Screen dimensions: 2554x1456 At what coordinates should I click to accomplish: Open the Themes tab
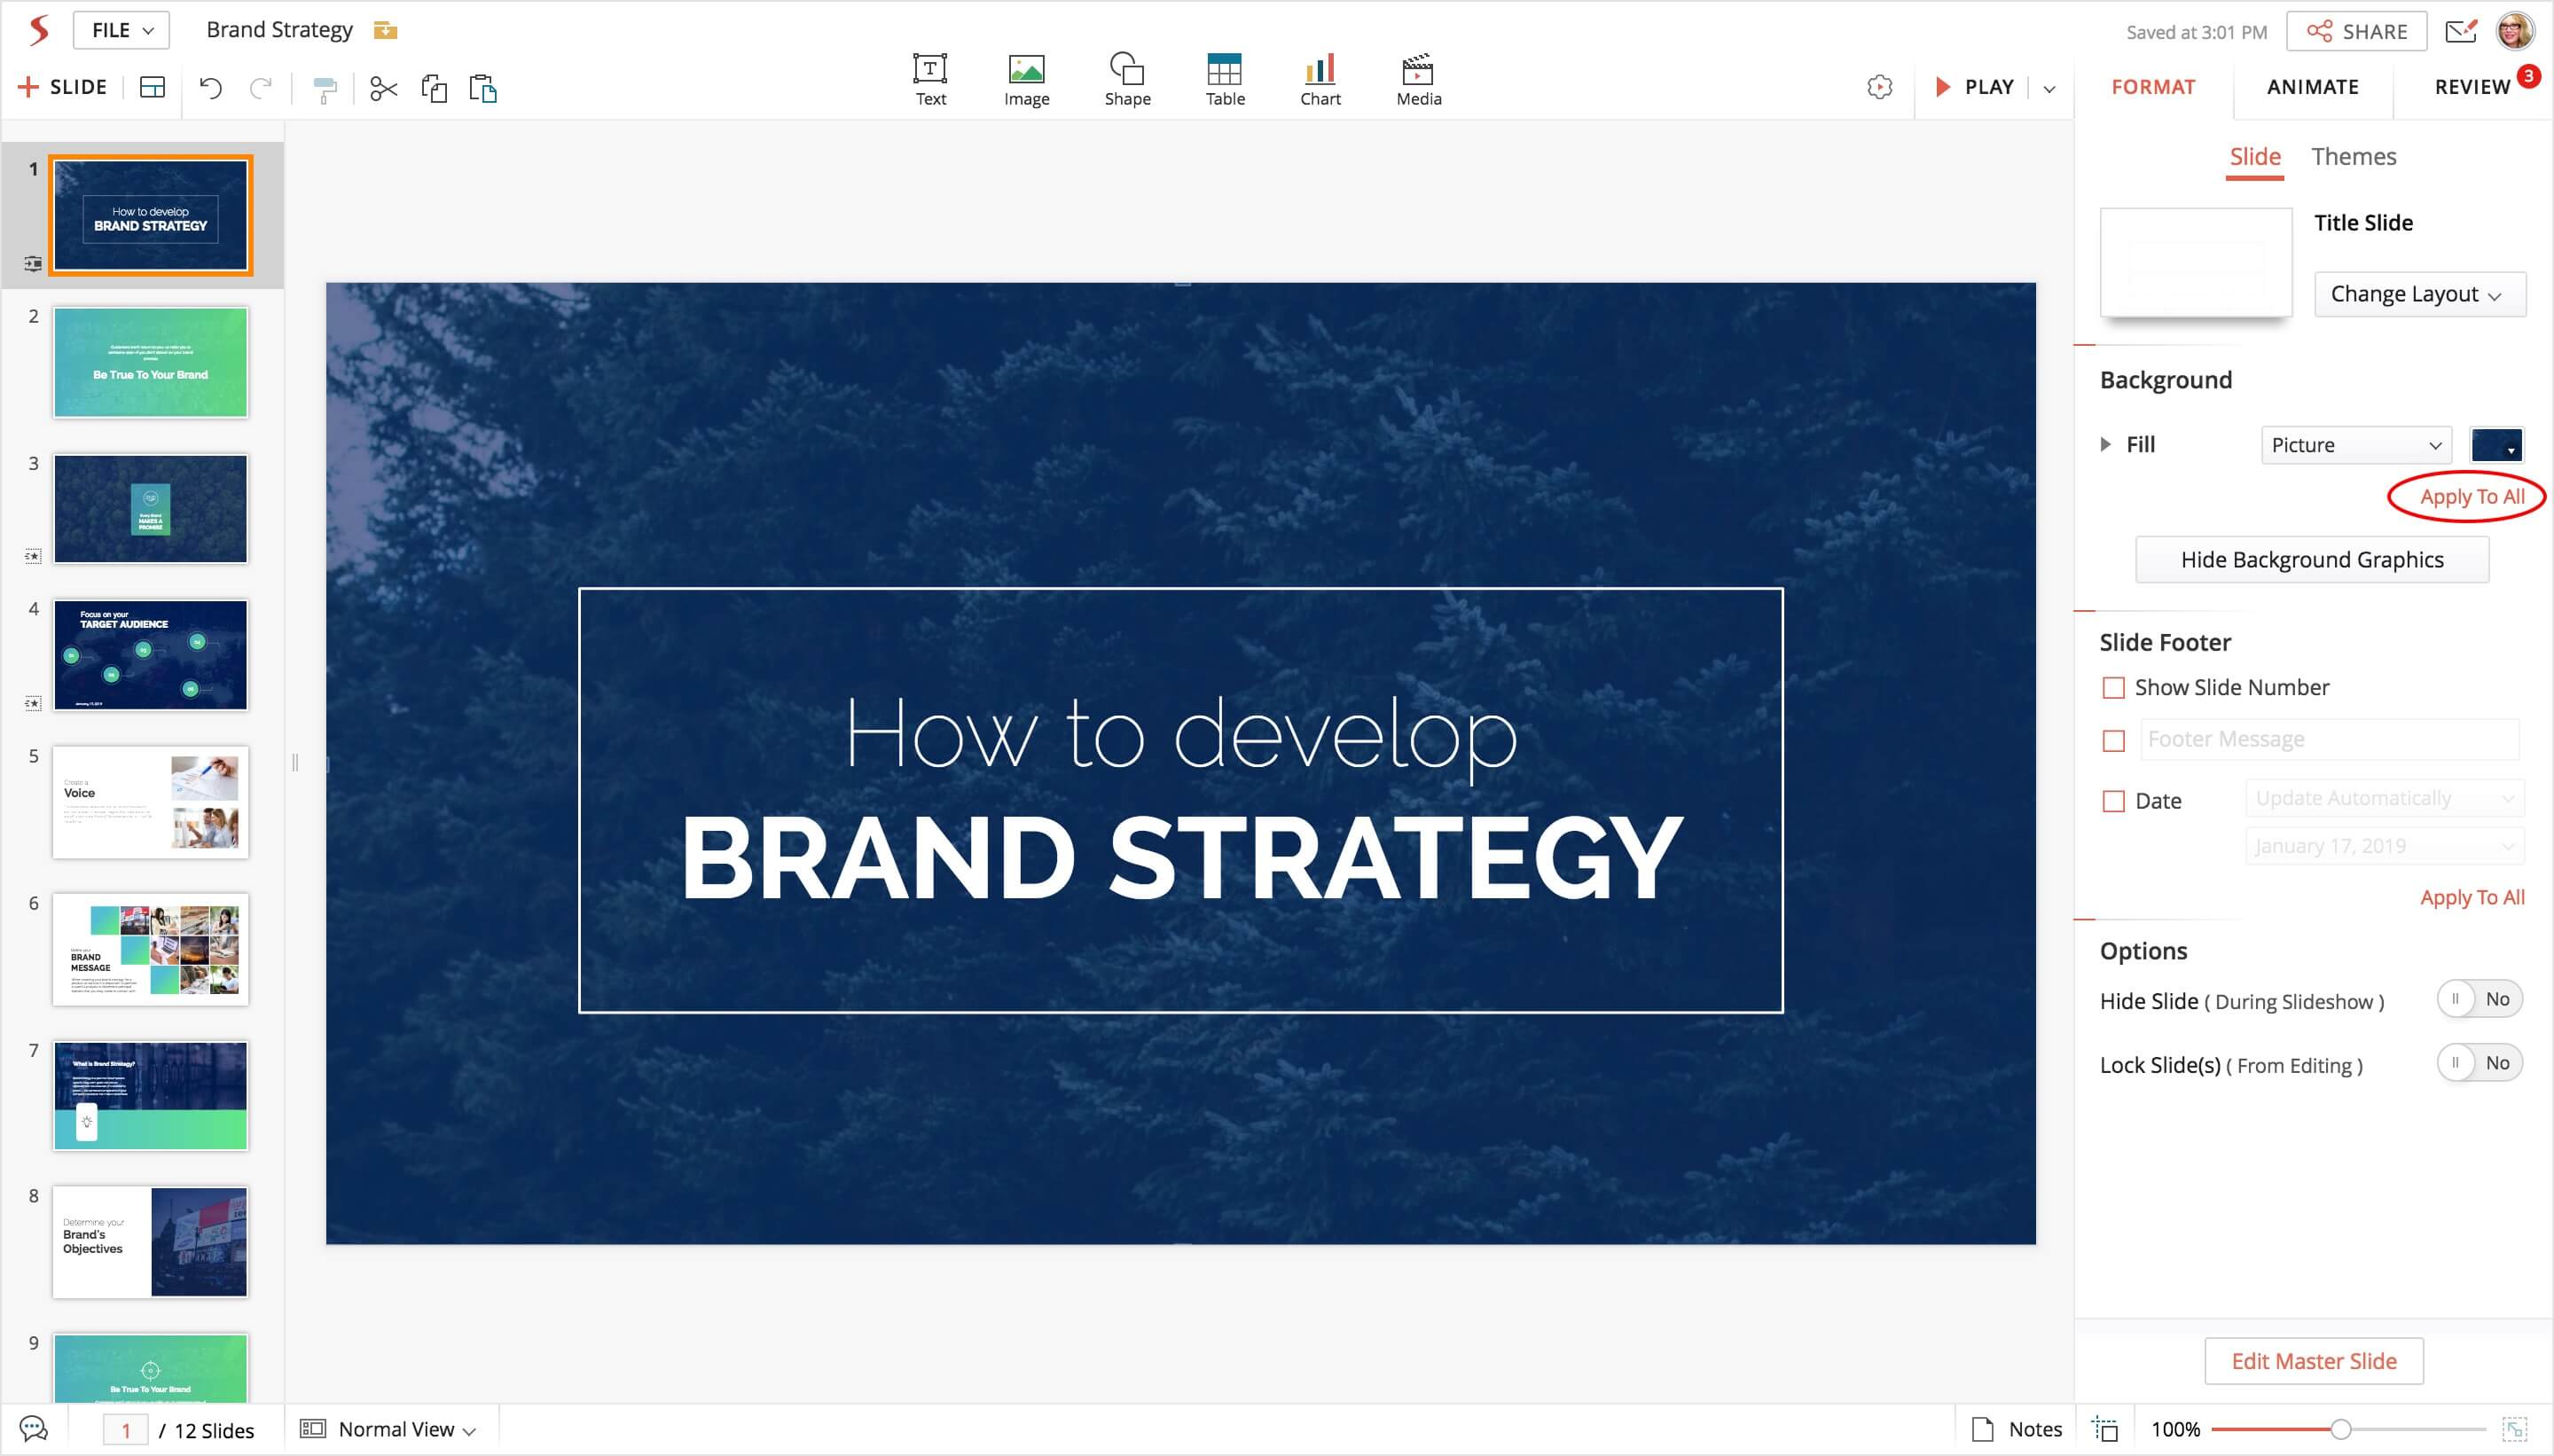point(2353,157)
